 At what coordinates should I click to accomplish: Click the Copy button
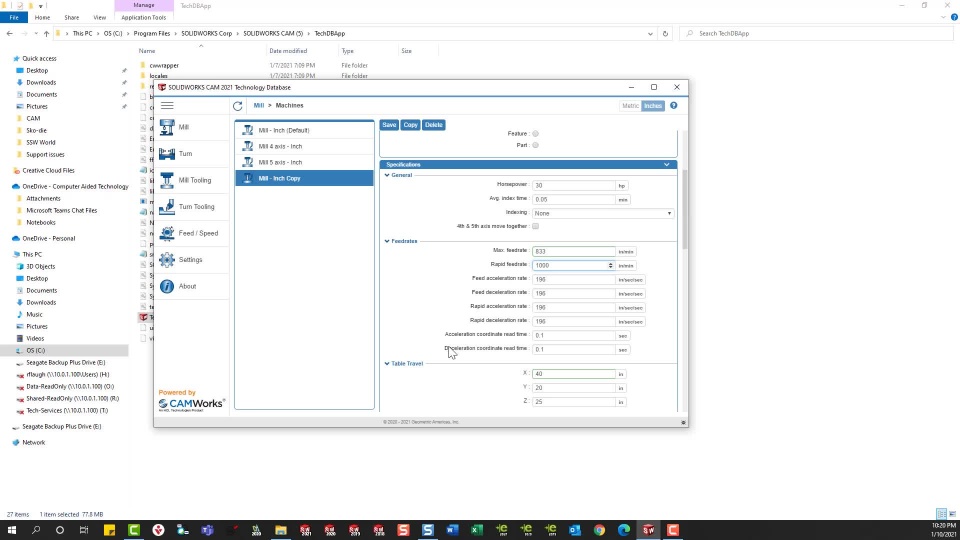tap(410, 125)
